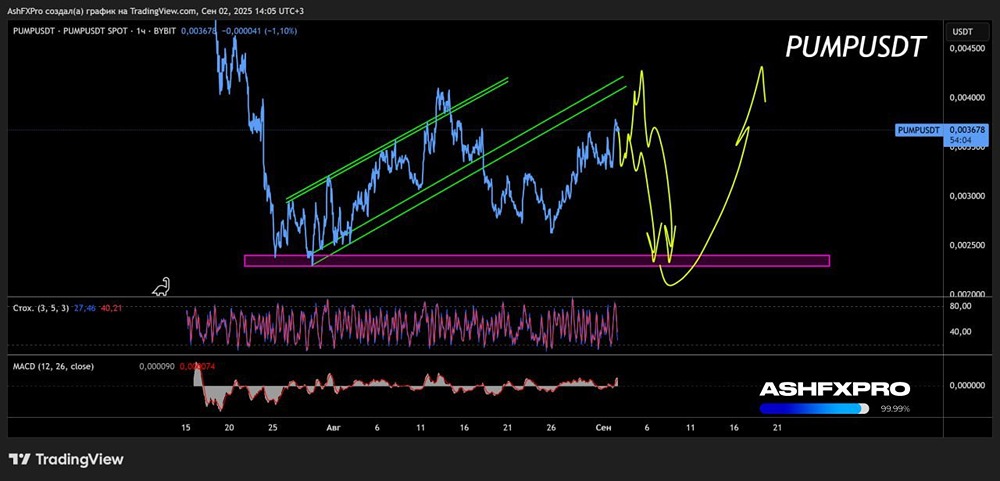Click the 0,003000 price axis label
1000x481 pixels.
(966, 196)
